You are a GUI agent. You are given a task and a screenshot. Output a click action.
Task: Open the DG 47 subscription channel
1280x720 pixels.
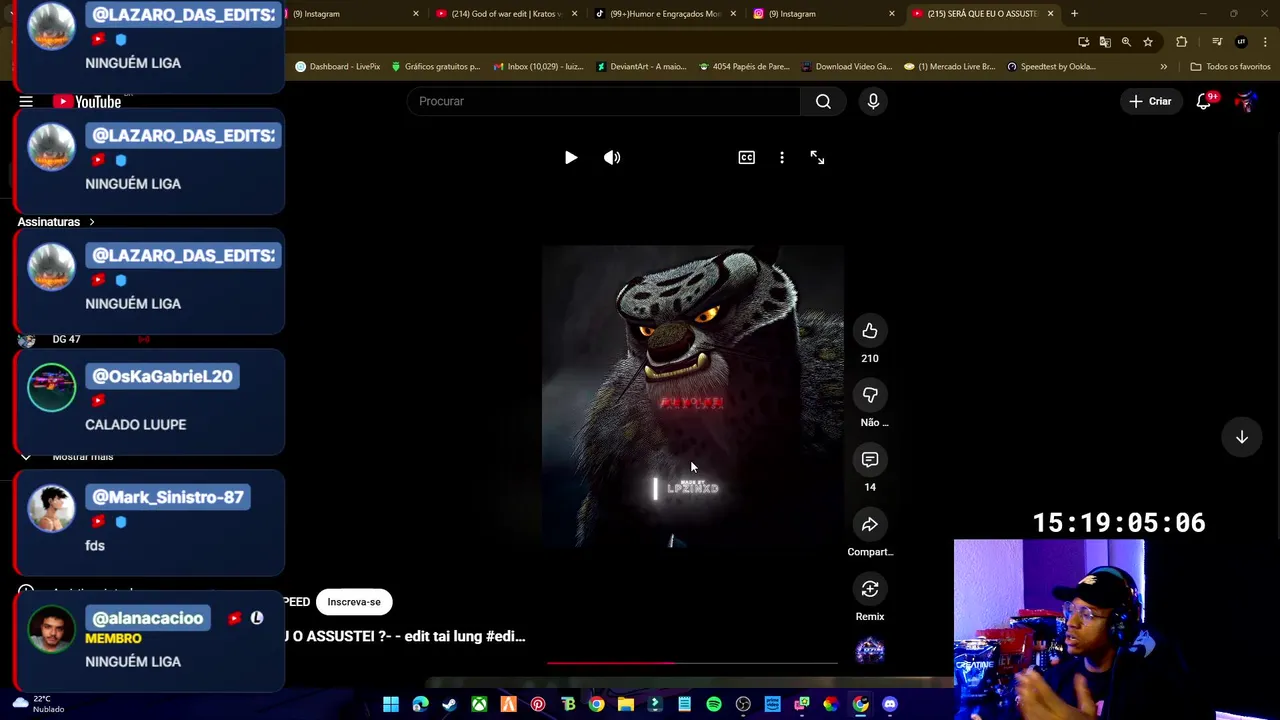click(x=66, y=339)
